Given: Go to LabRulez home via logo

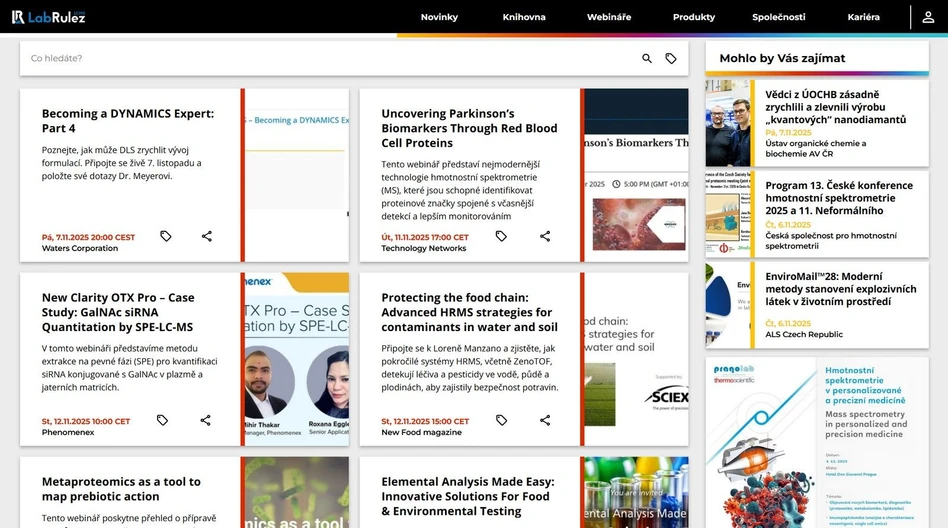Looking at the screenshot, I should click(x=48, y=17).
